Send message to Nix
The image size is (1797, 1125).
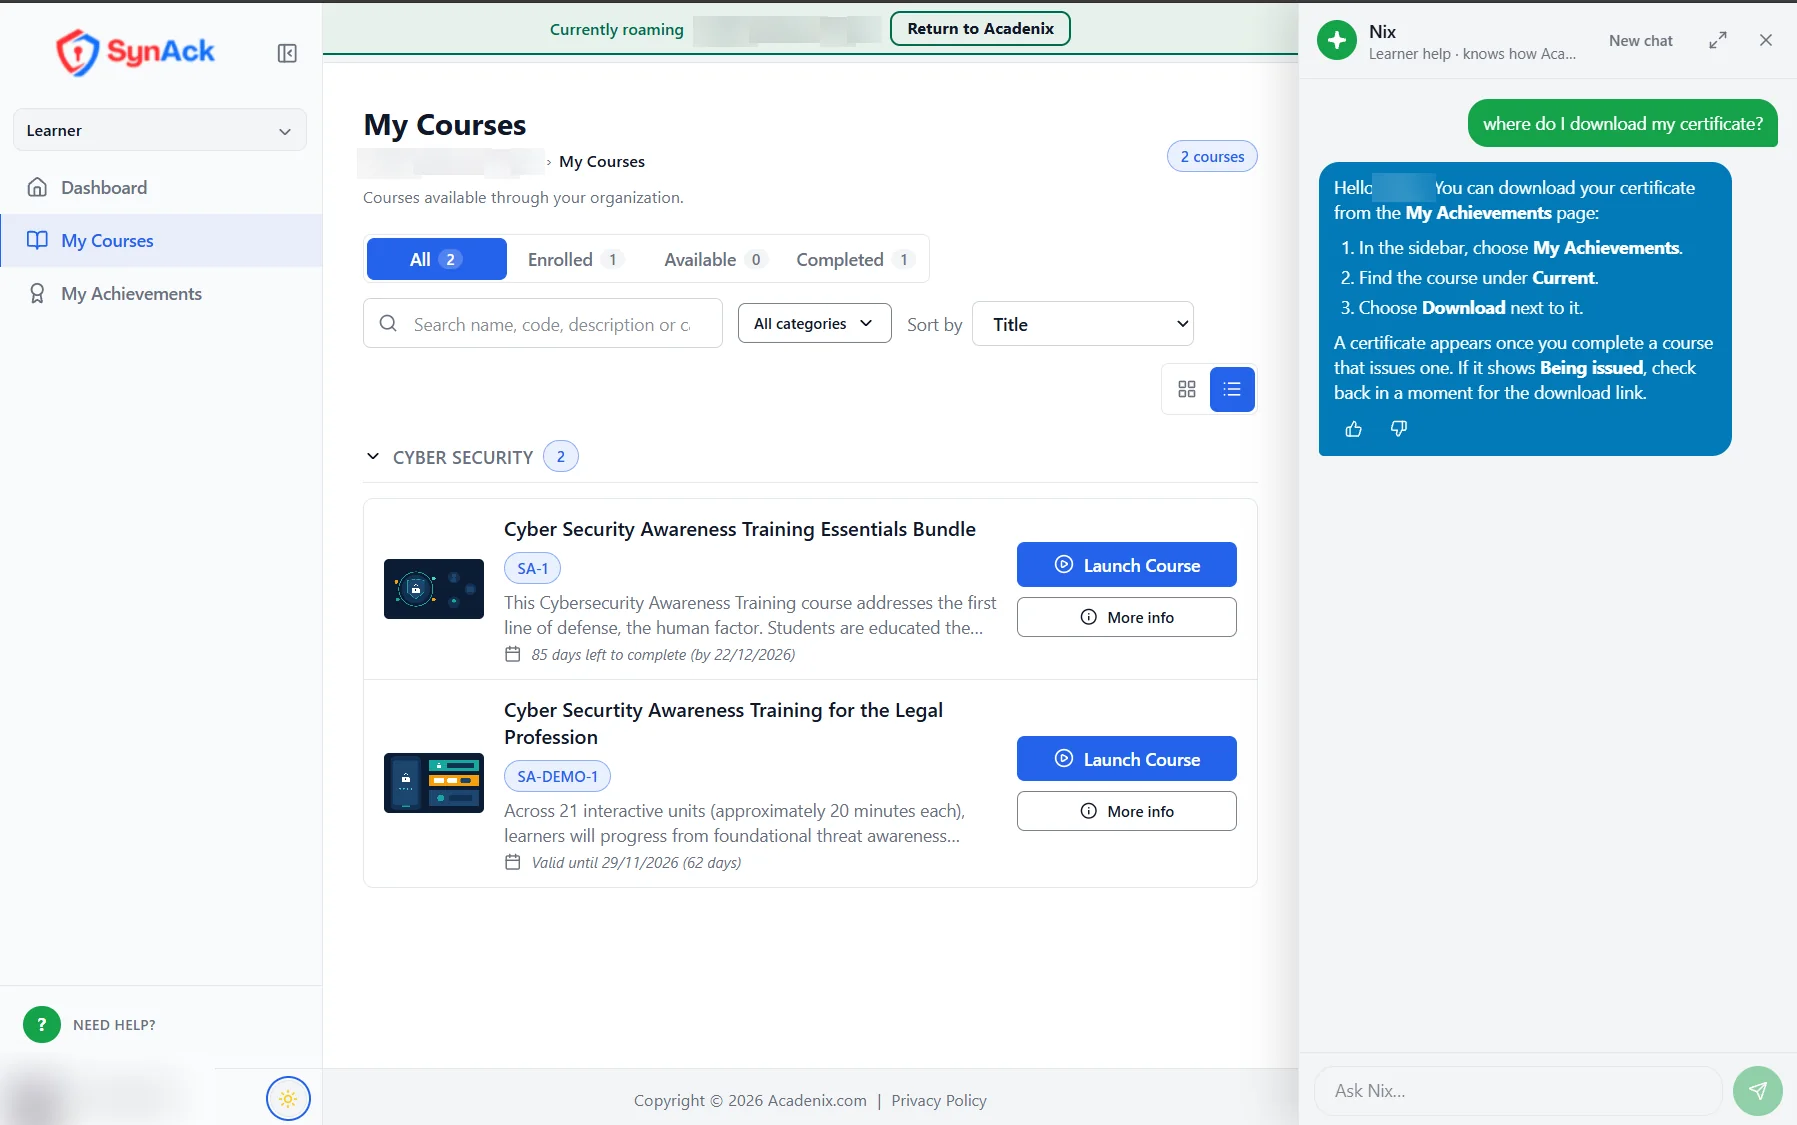[x=1758, y=1091]
